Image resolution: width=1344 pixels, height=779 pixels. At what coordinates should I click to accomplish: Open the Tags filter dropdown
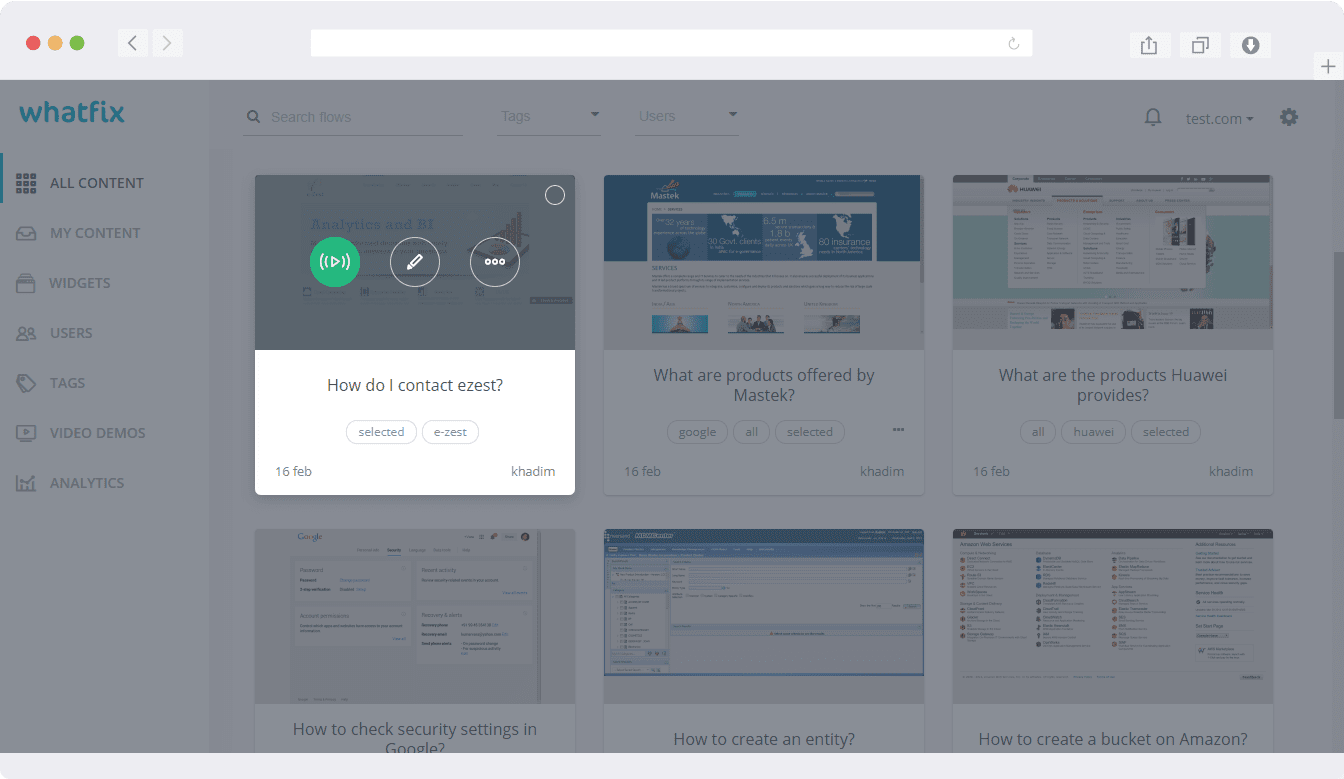point(550,116)
